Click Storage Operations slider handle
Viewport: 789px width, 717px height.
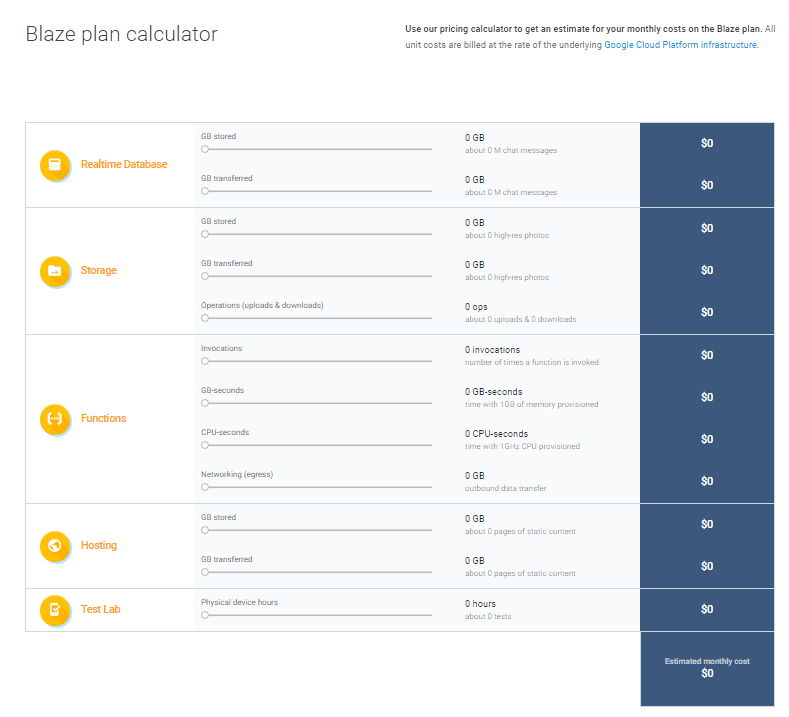(x=205, y=318)
